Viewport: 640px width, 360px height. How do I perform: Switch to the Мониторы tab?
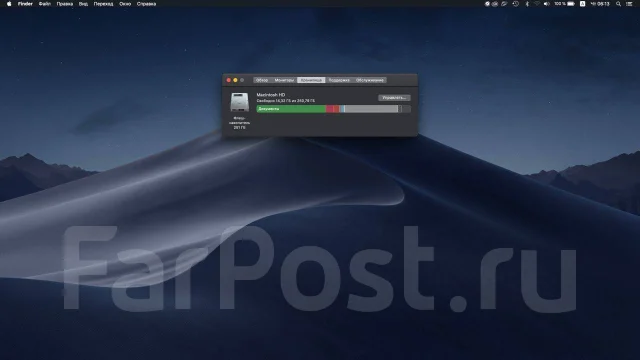[284, 80]
